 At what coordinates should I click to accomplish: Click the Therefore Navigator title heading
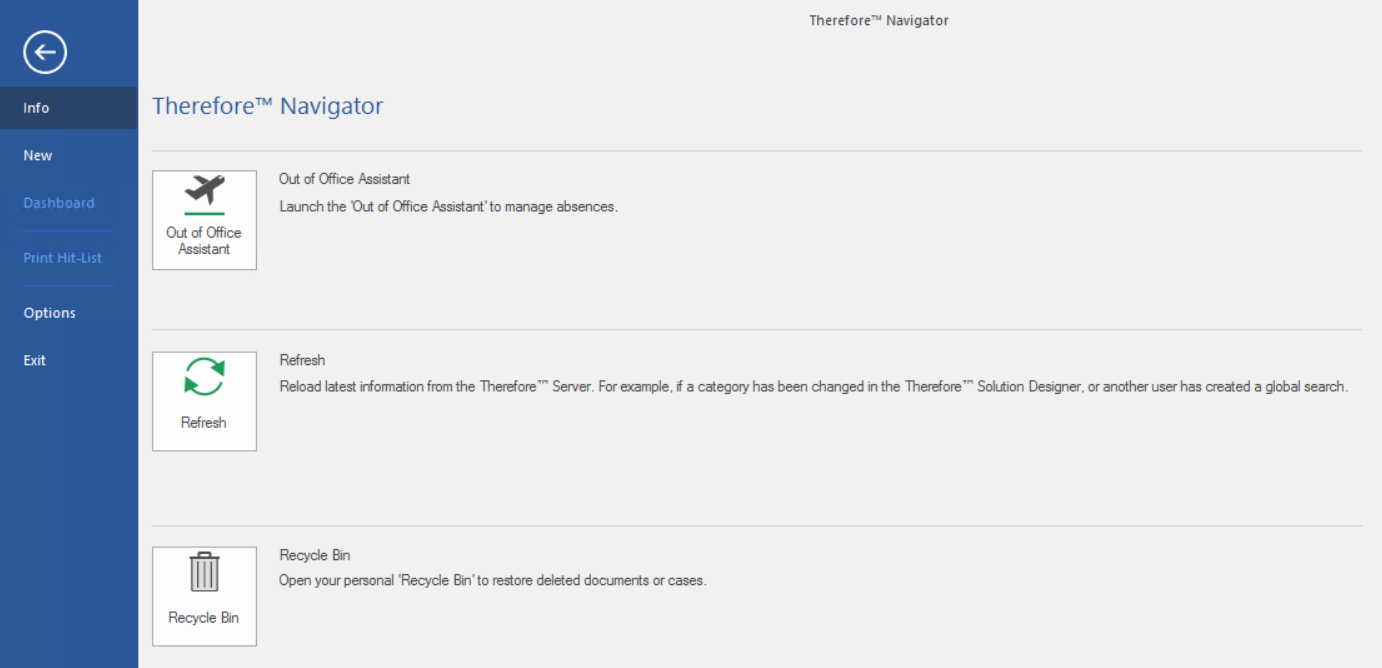(267, 105)
